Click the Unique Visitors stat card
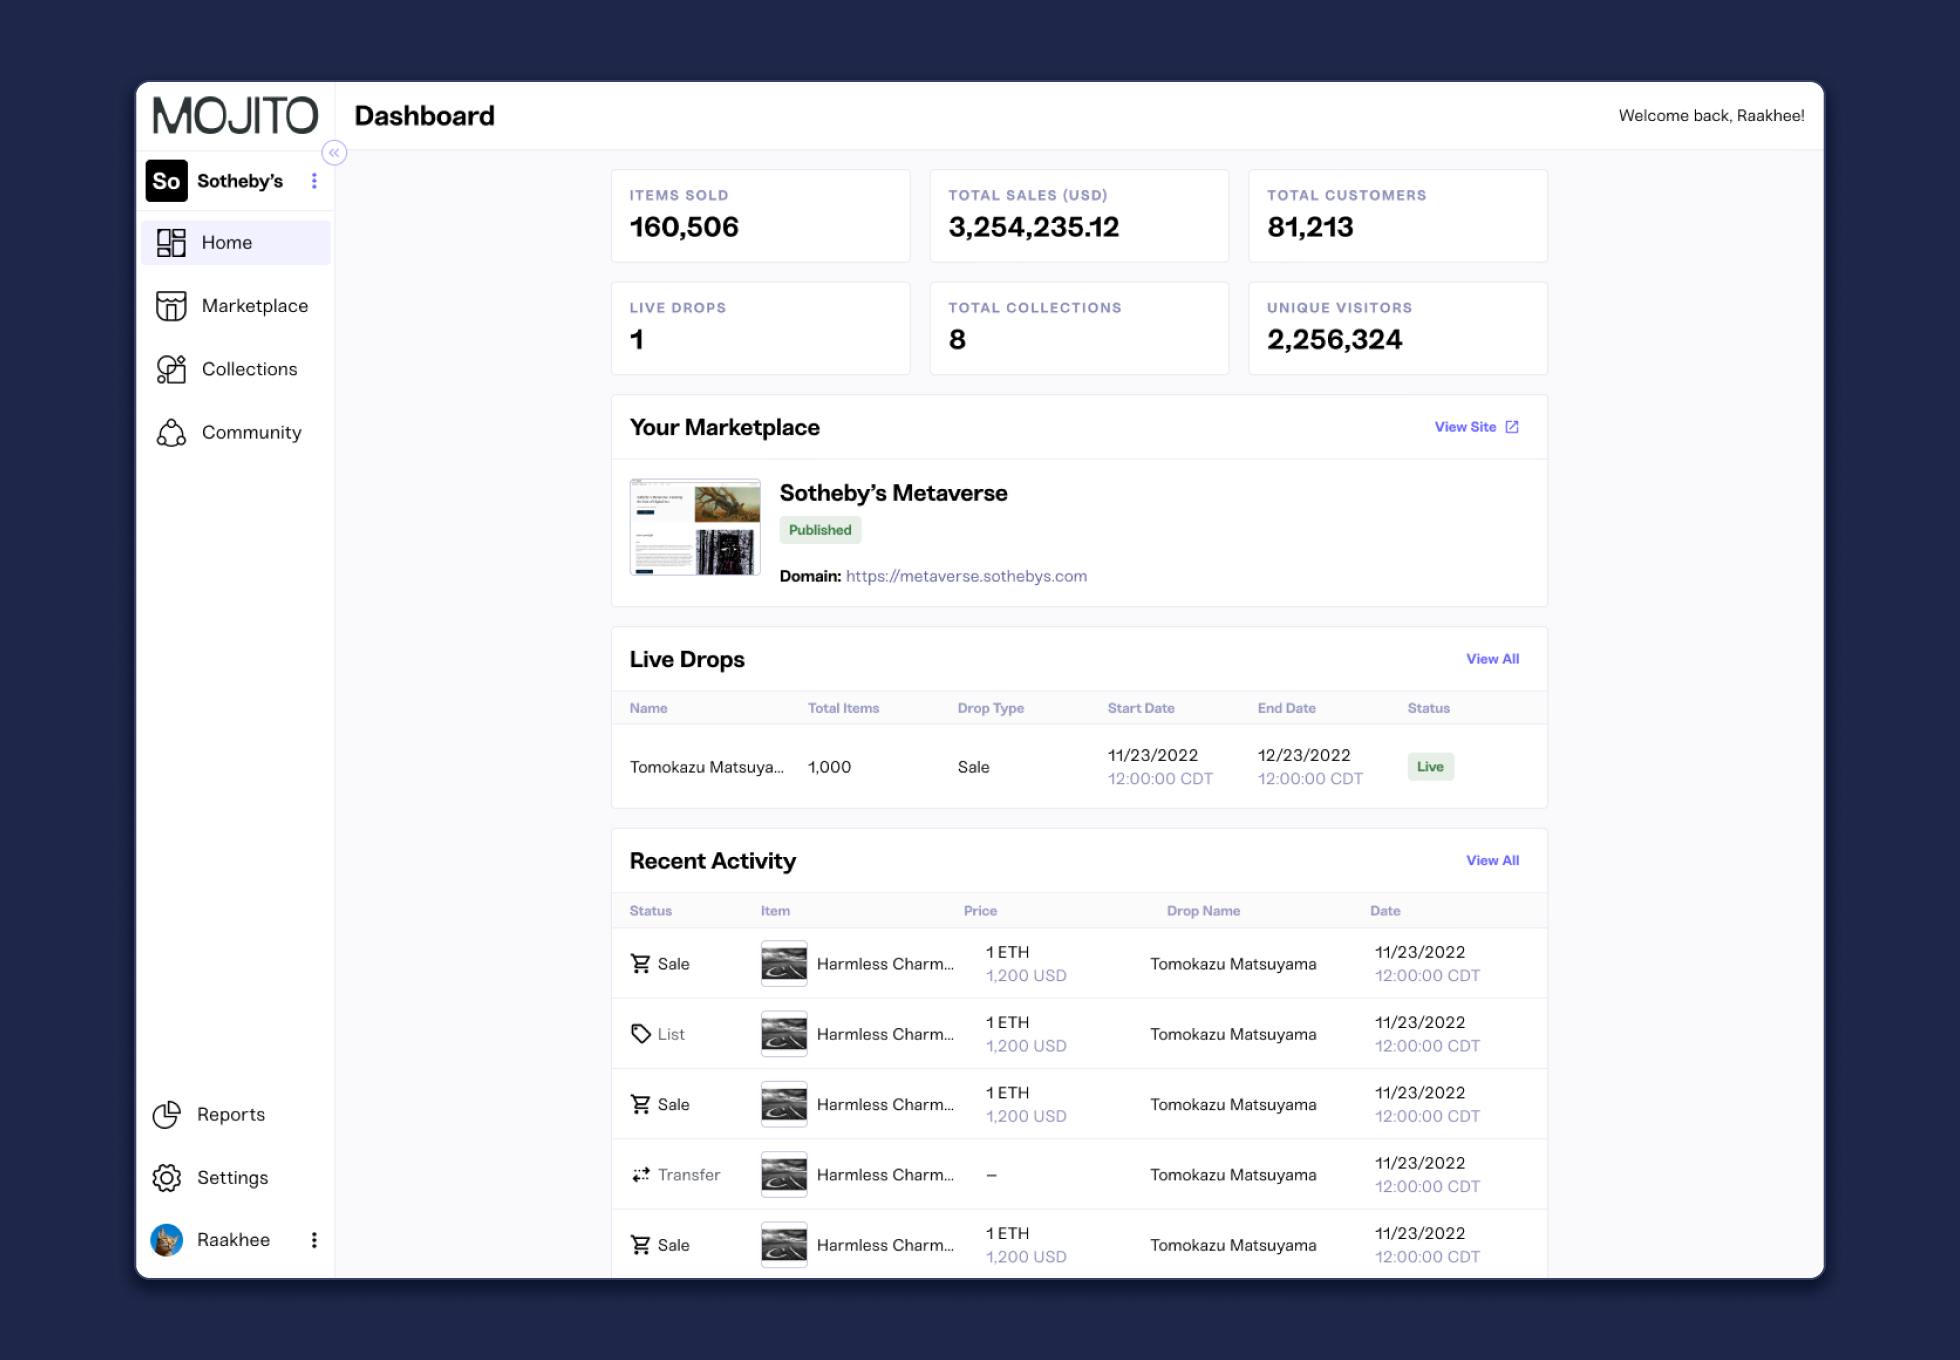The height and width of the screenshot is (1360, 1960). [1398, 328]
